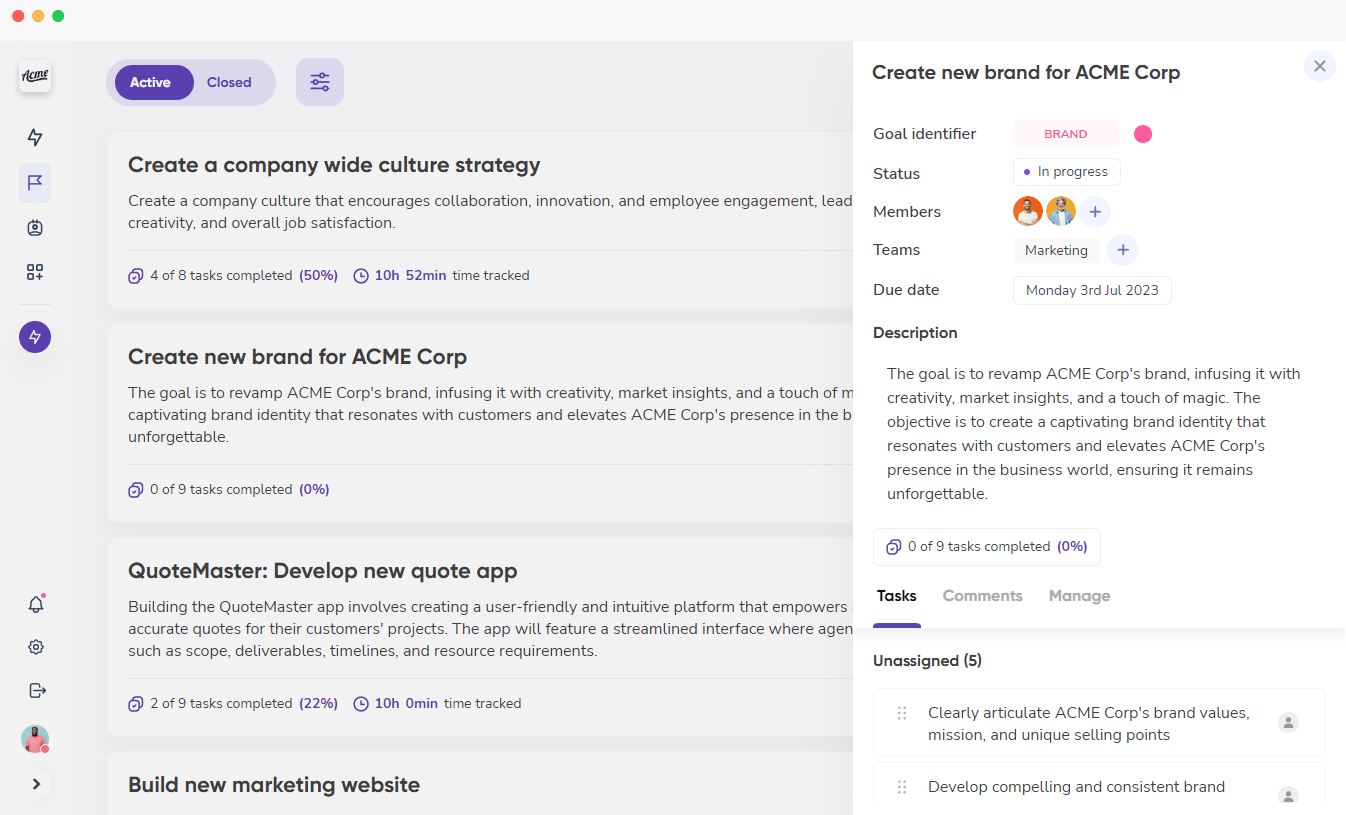This screenshot has width=1346, height=815.
Task: Click the purple circular lightning button
Action: 35,337
